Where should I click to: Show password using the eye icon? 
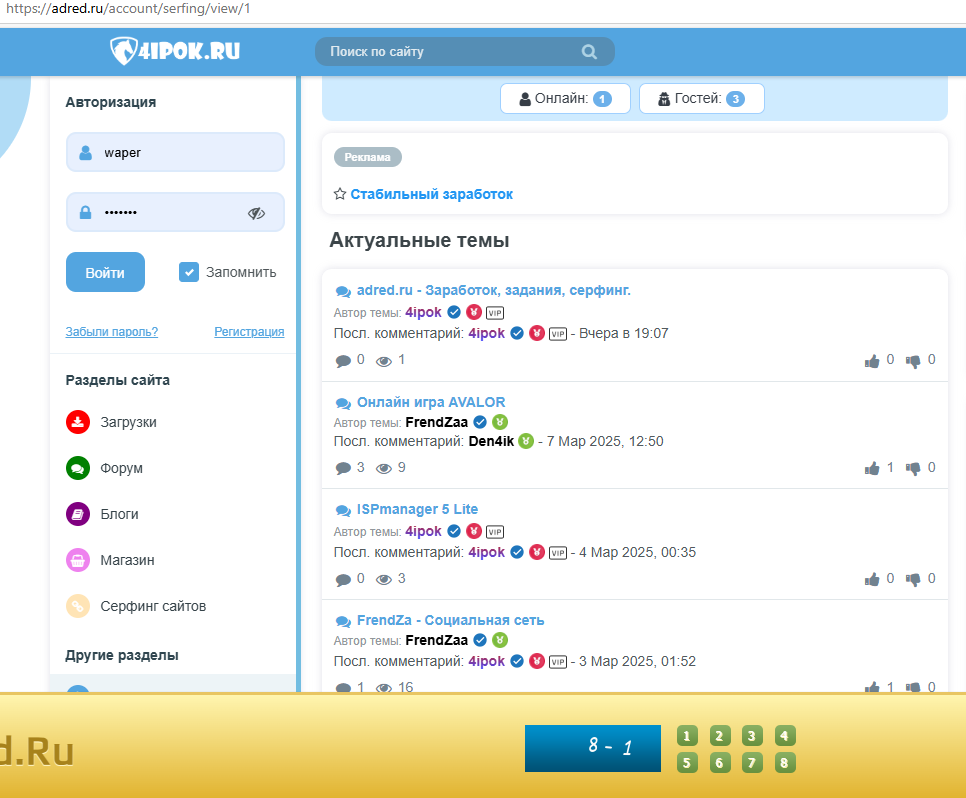256,213
